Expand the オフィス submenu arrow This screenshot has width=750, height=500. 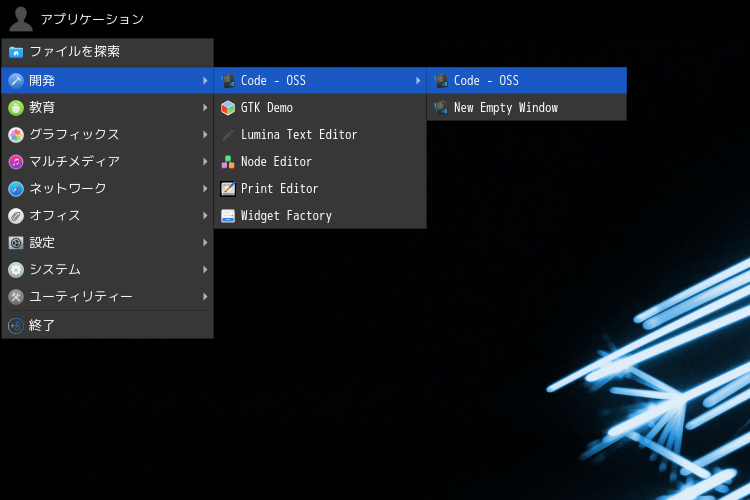point(205,216)
